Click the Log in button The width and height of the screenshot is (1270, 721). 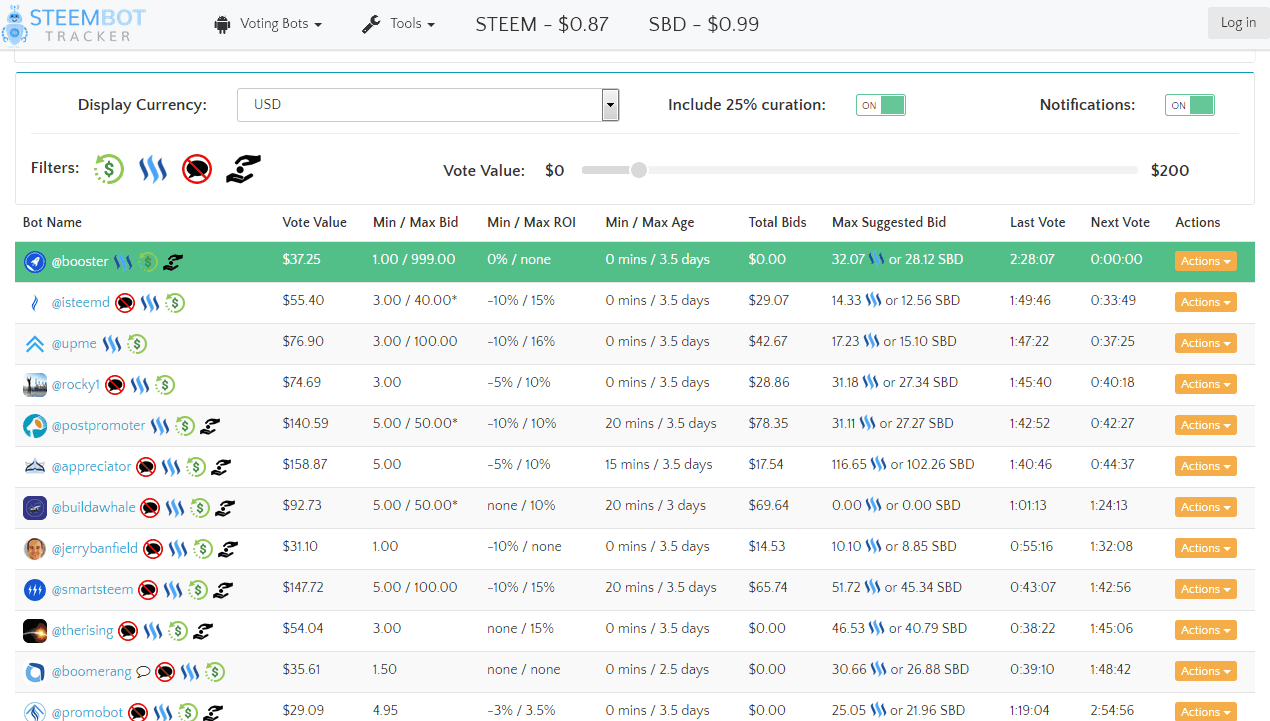1238,23
